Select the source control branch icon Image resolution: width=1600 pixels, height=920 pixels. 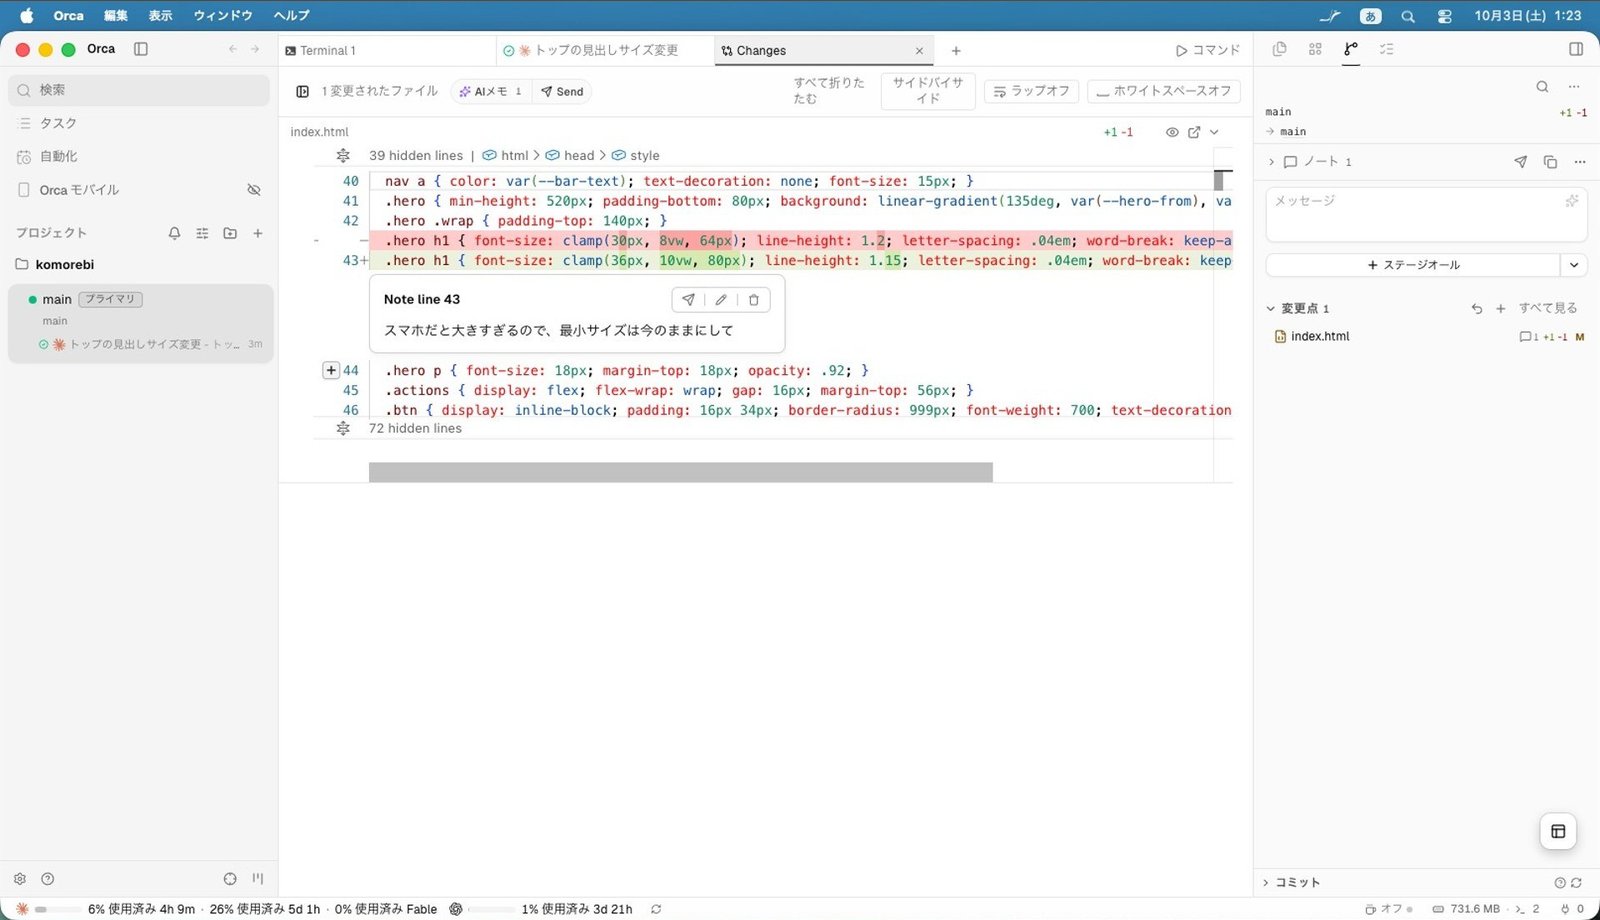pos(1351,49)
